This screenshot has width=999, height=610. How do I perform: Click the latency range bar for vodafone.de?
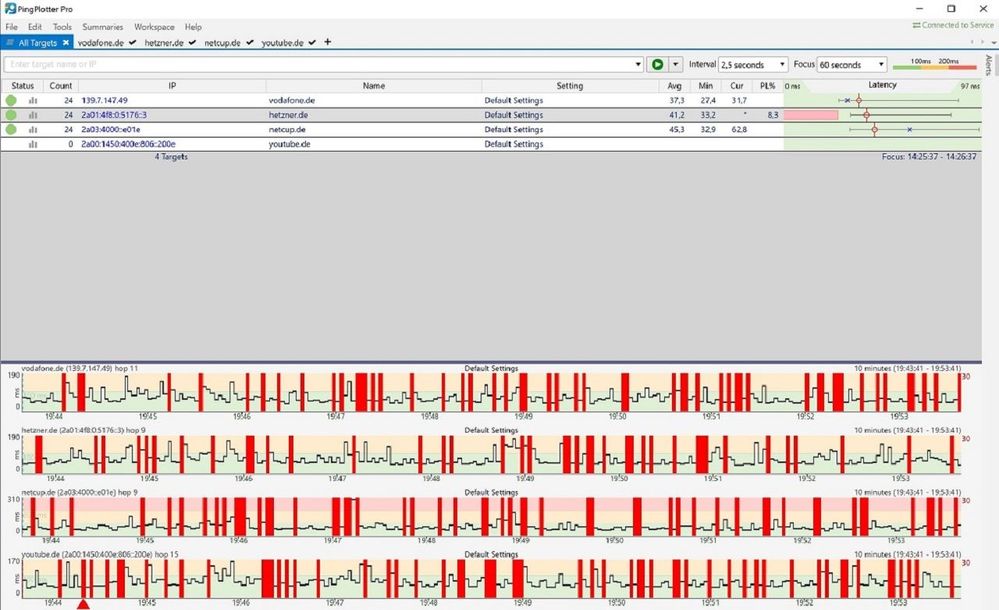(898, 100)
